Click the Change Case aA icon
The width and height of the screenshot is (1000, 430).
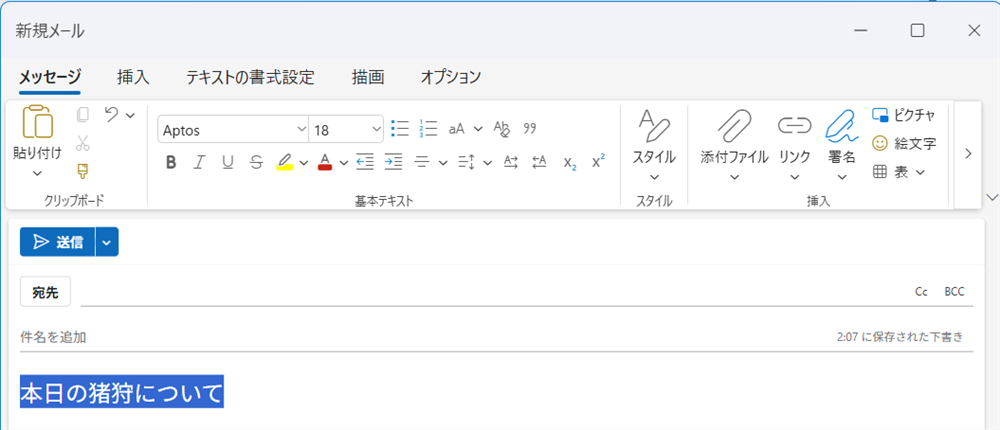click(457, 129)
